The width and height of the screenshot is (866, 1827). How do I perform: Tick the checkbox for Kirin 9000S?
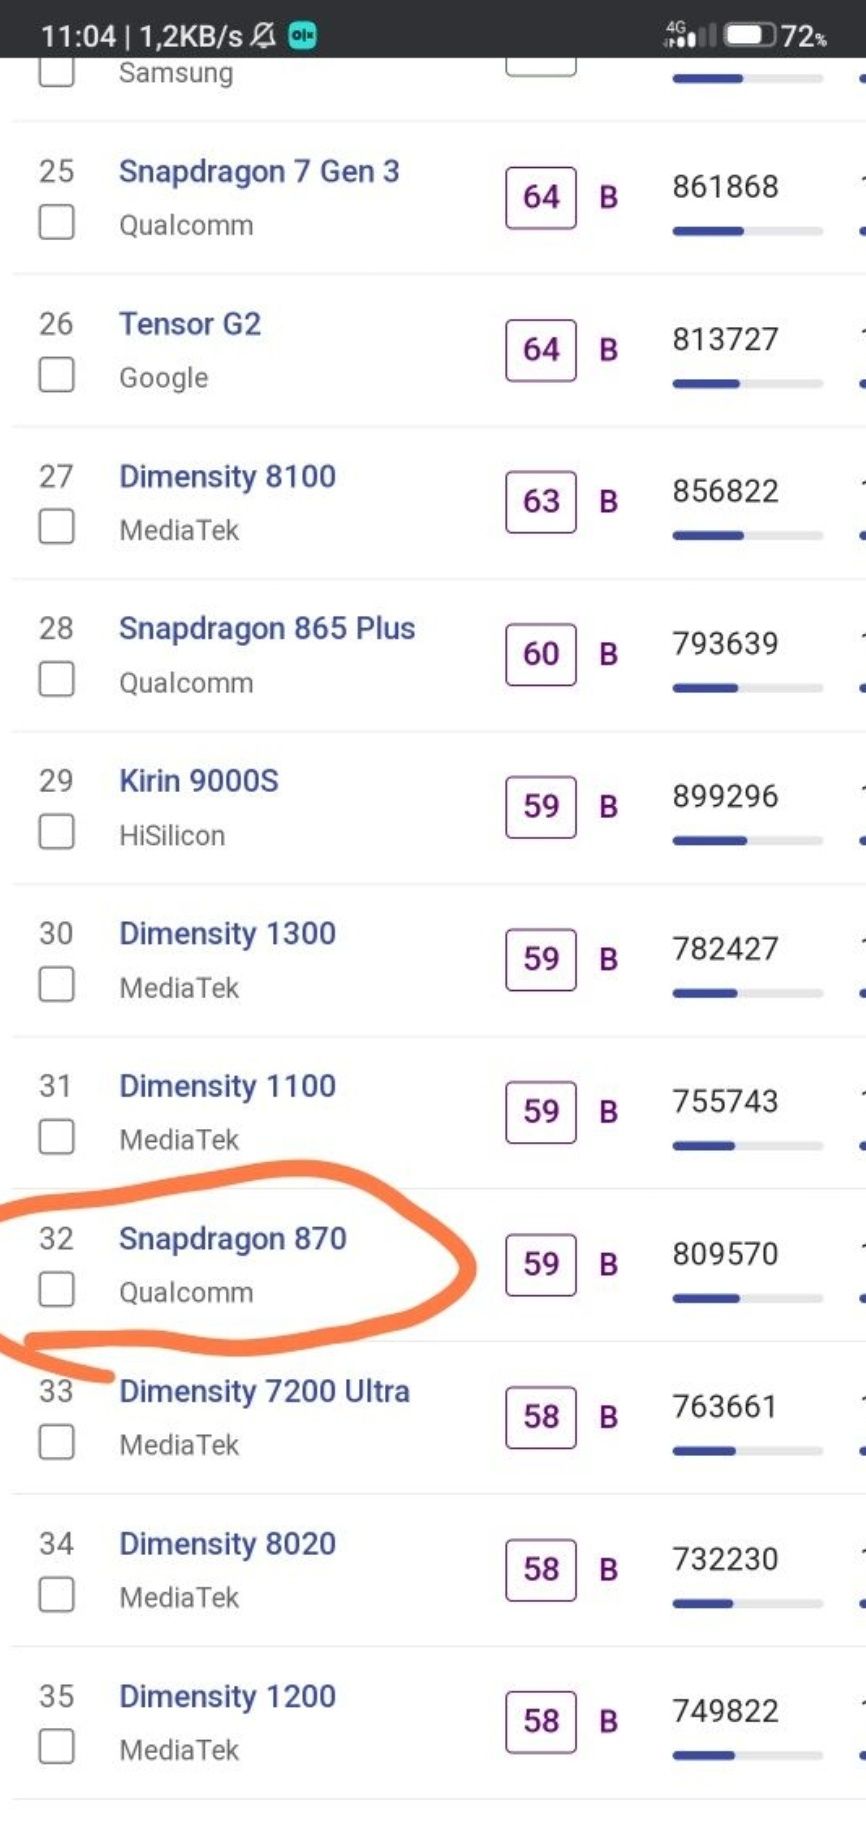(x=56, y=831)
